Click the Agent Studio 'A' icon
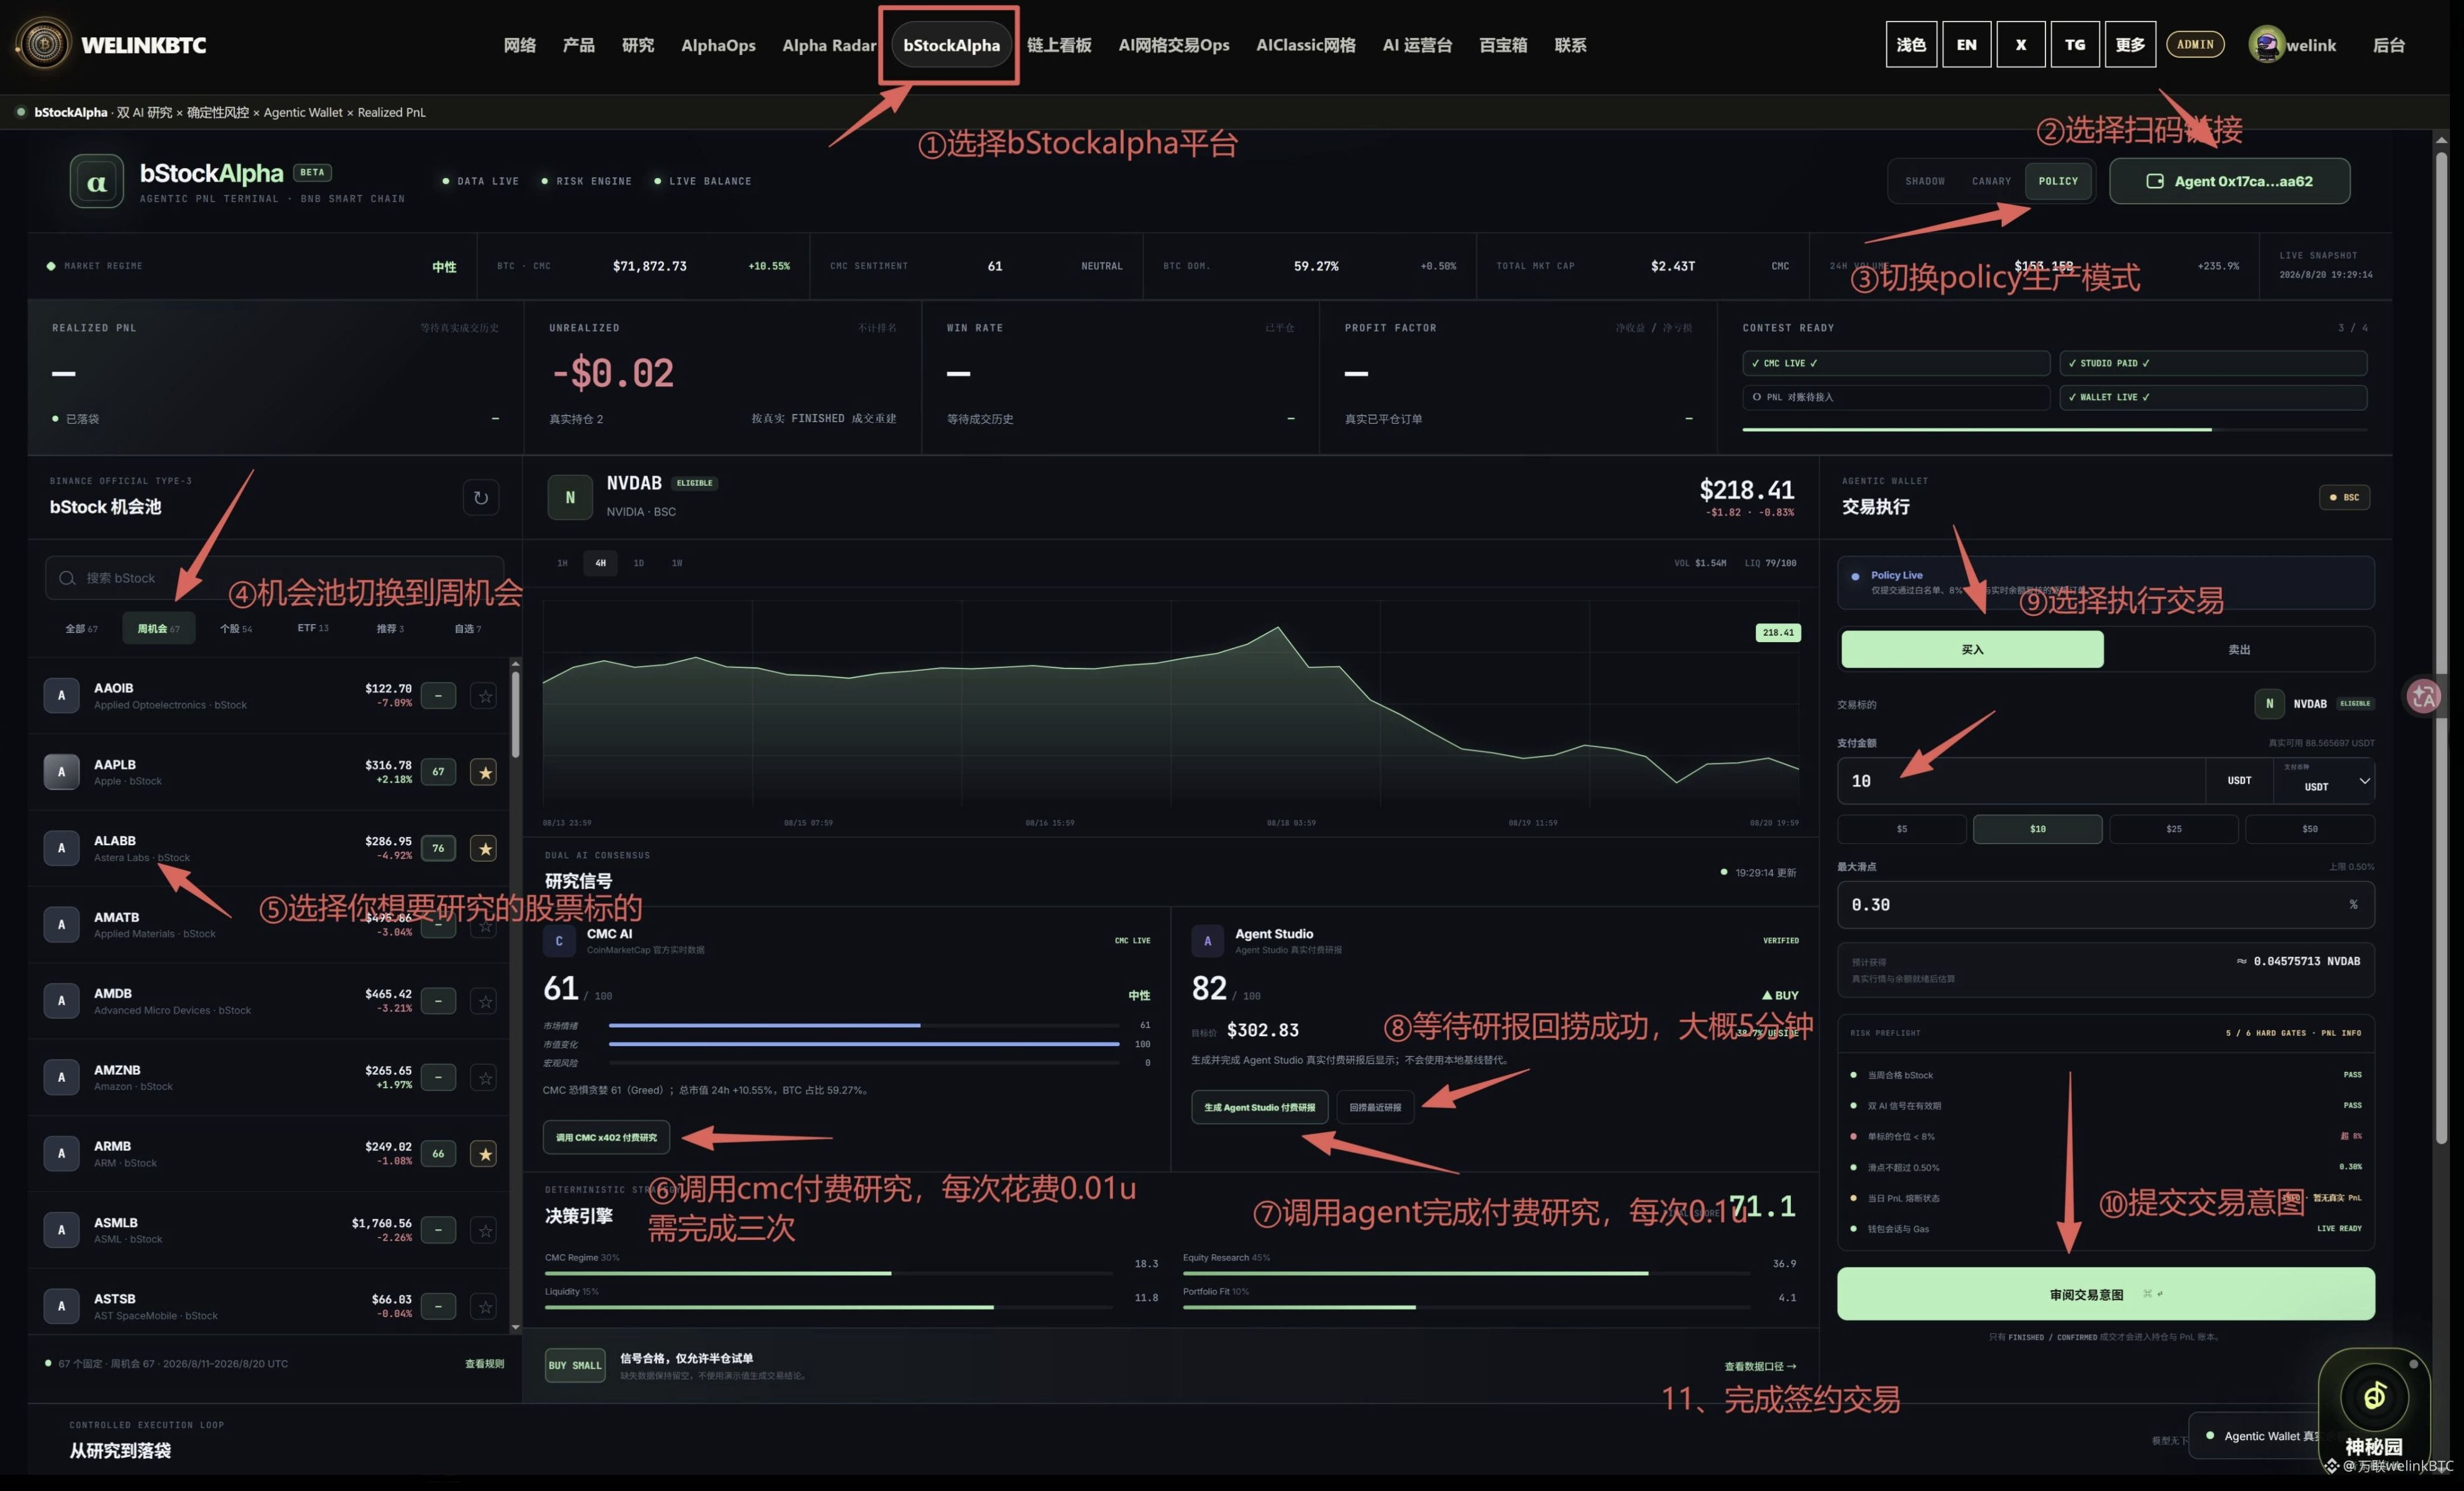 (x=1207, y=941)
